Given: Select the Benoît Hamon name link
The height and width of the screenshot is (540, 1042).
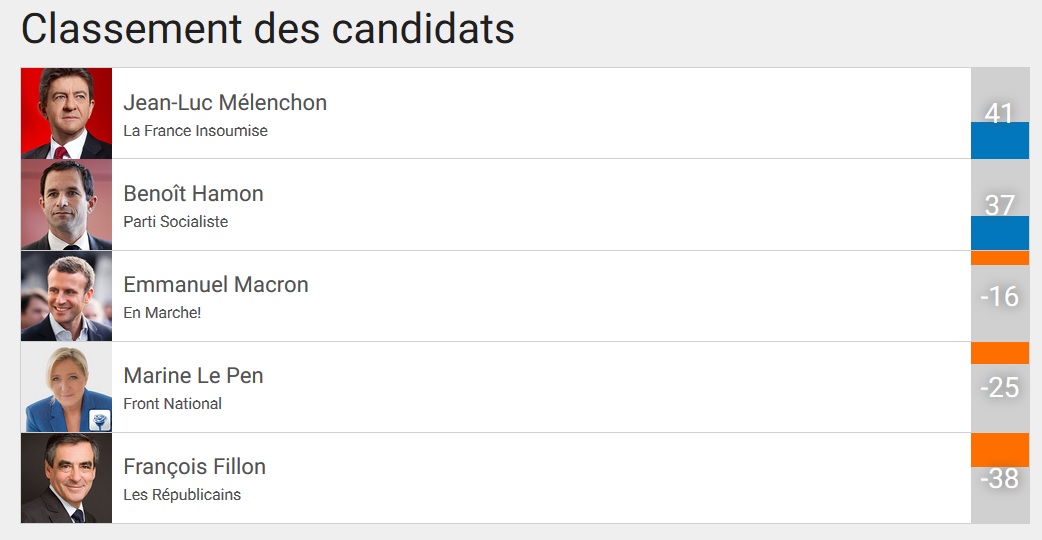Looking at the screenshot, I should (193, 194).
